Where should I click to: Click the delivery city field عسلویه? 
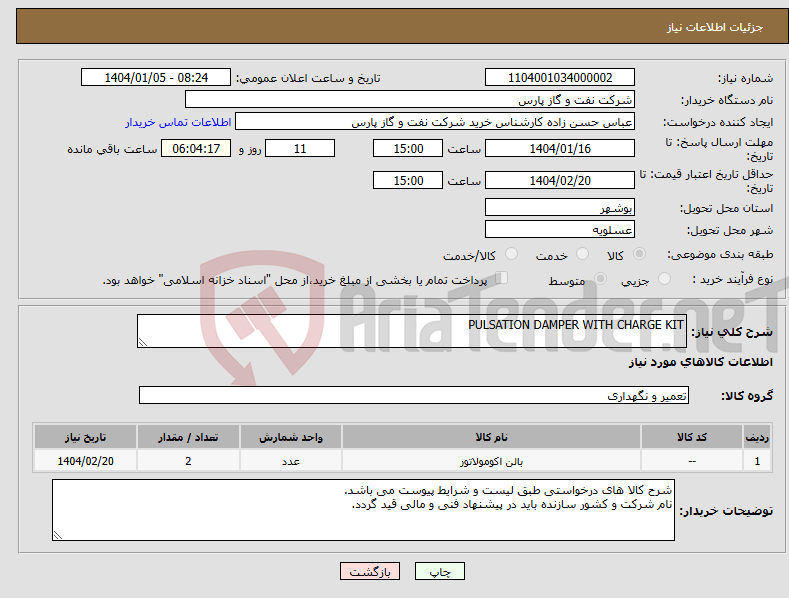(560, 229)
